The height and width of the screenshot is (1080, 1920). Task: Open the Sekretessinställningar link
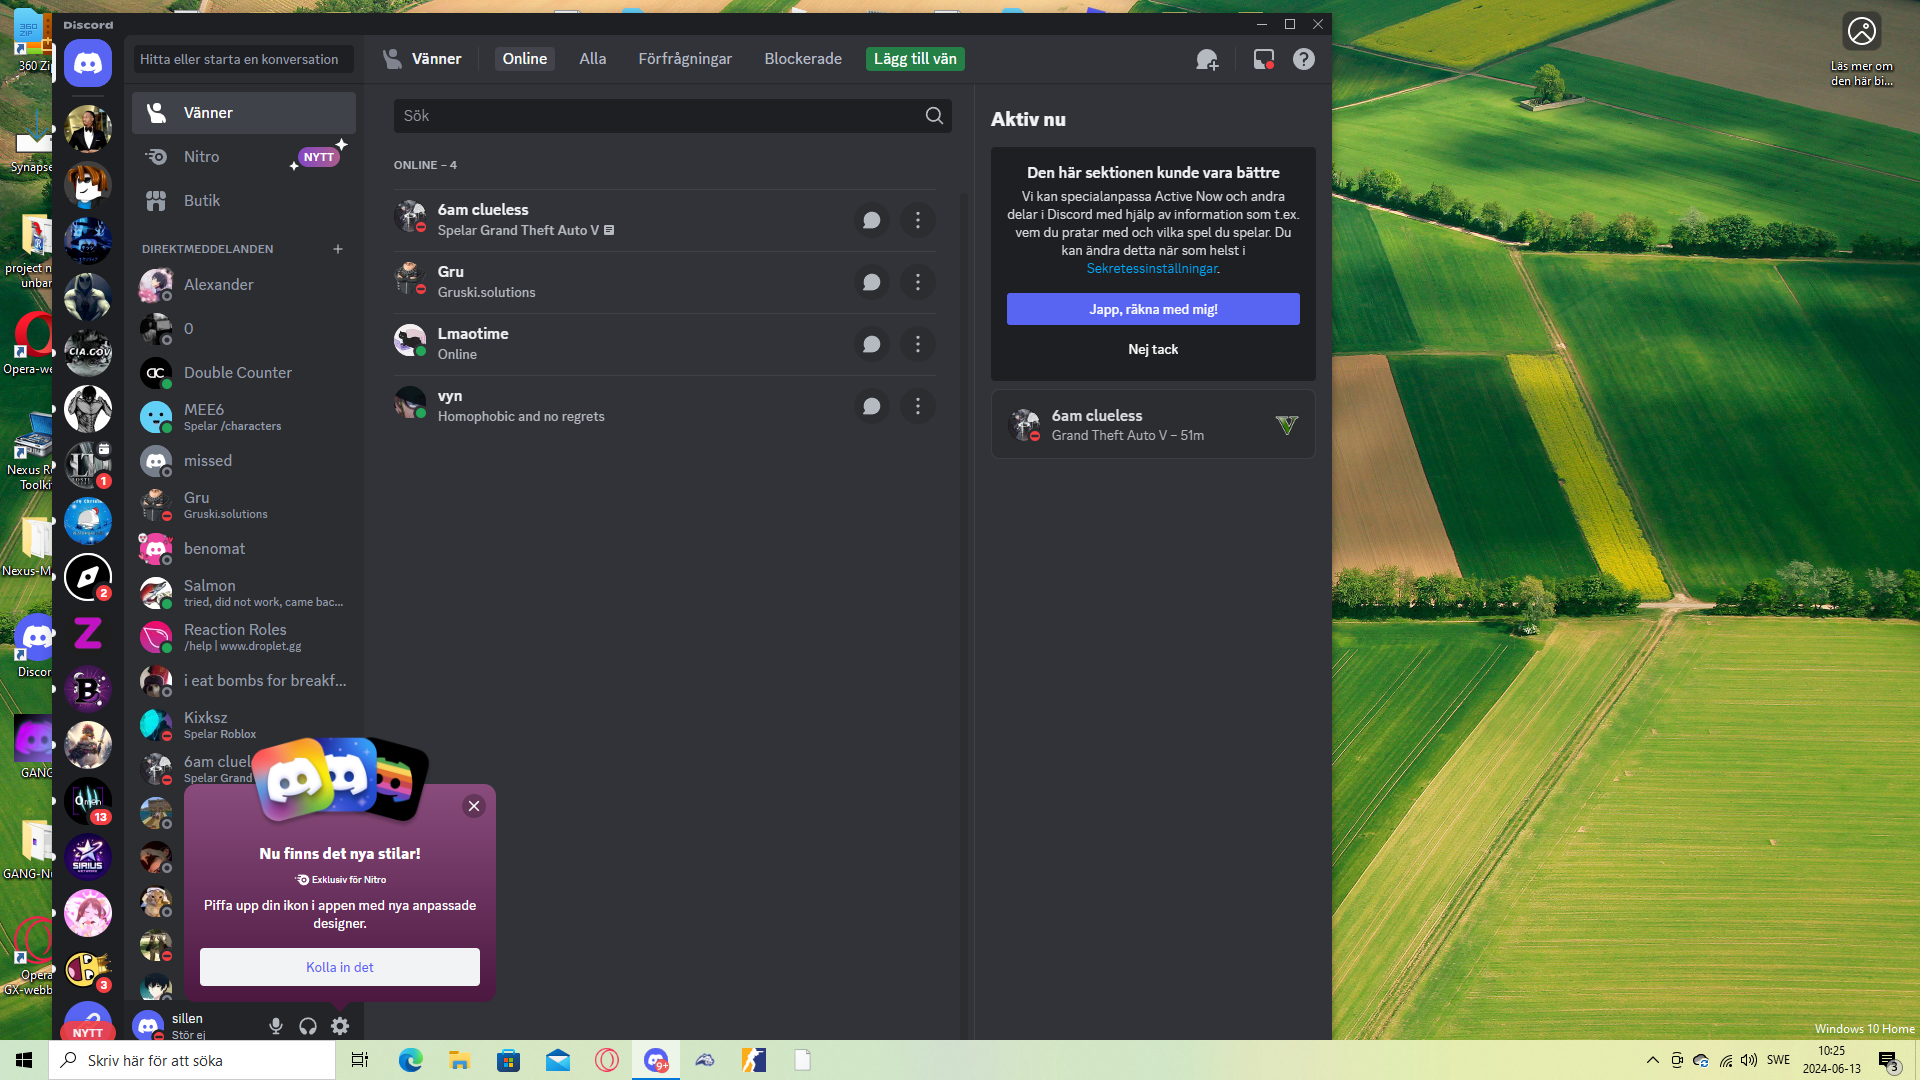(x=1151, y=269)
